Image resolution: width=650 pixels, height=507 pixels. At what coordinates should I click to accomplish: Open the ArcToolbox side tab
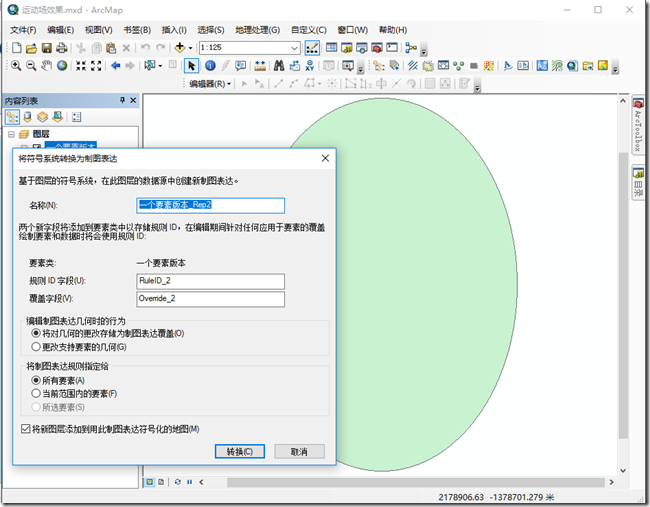click(x=638, y=126)
